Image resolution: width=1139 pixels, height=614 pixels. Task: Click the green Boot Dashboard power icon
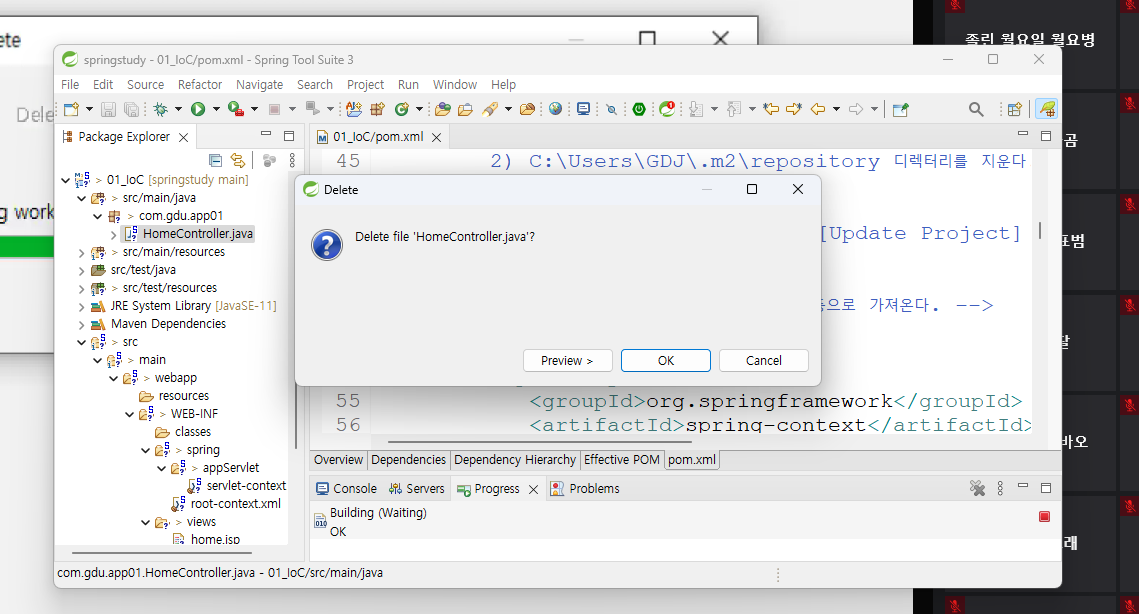[639, 109]
